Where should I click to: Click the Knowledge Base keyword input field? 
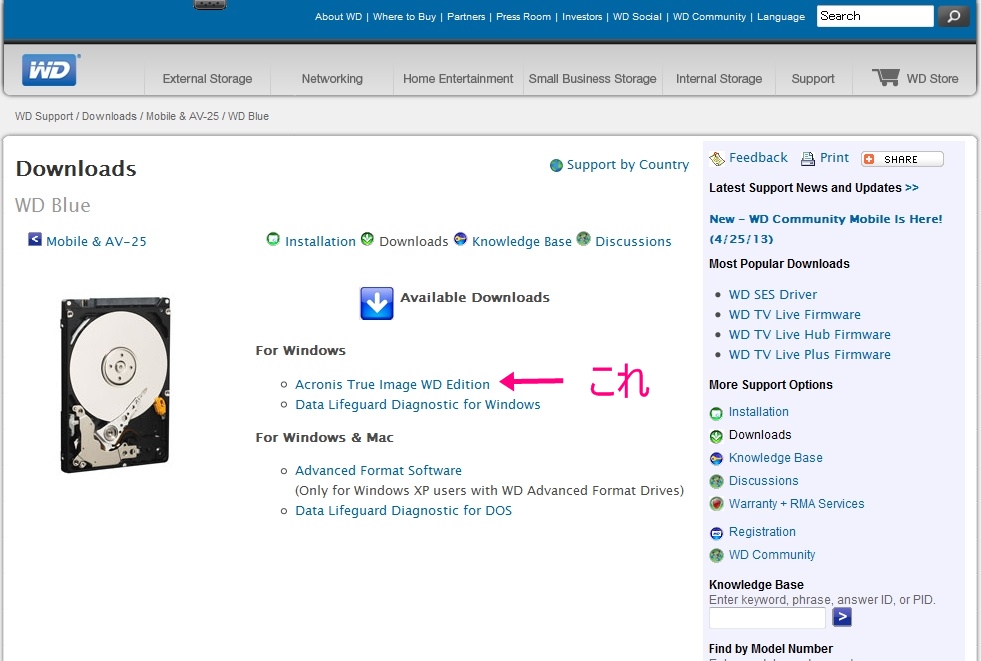pos(767,618)
